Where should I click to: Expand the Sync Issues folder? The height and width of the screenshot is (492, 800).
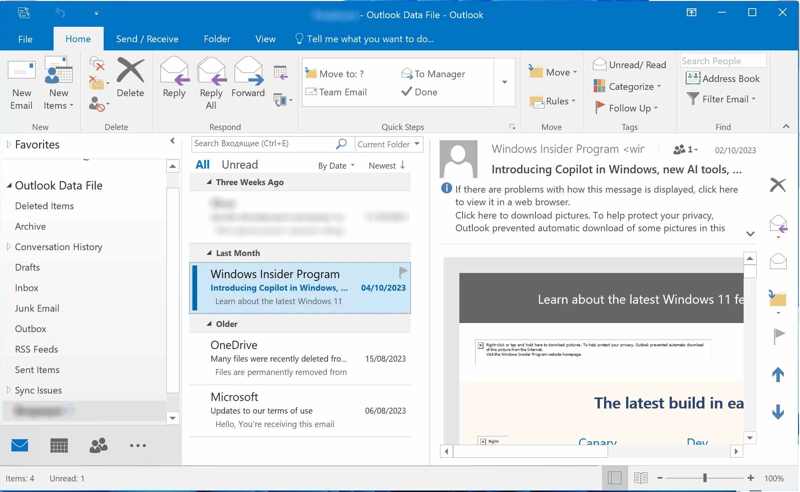tap(8, 390)
